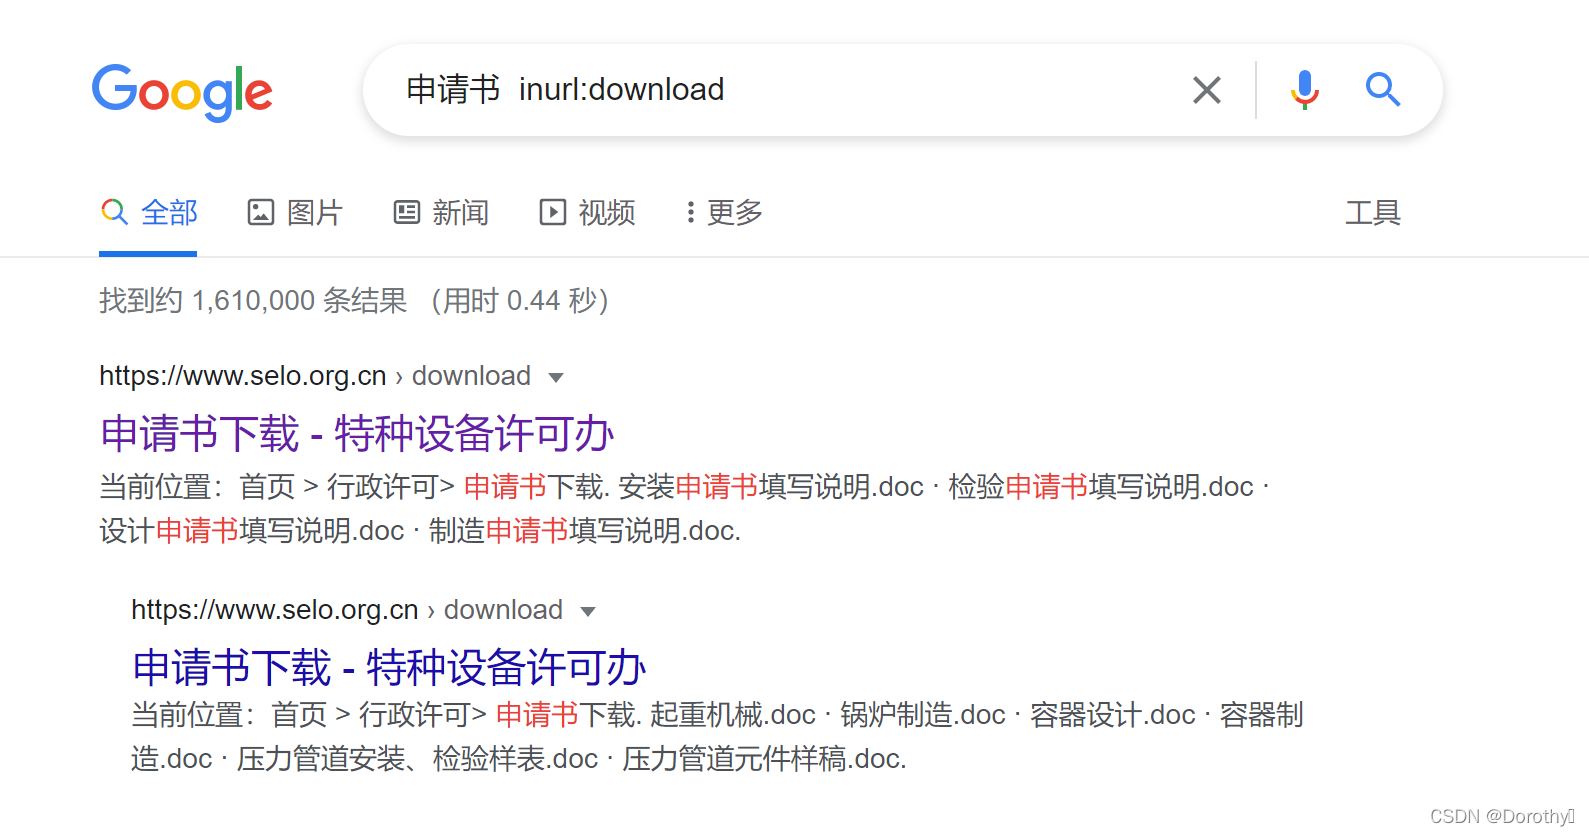The image size is (1589, 836).
Task: Open the 视频 videos tab
Action: [x=587, y=212]
